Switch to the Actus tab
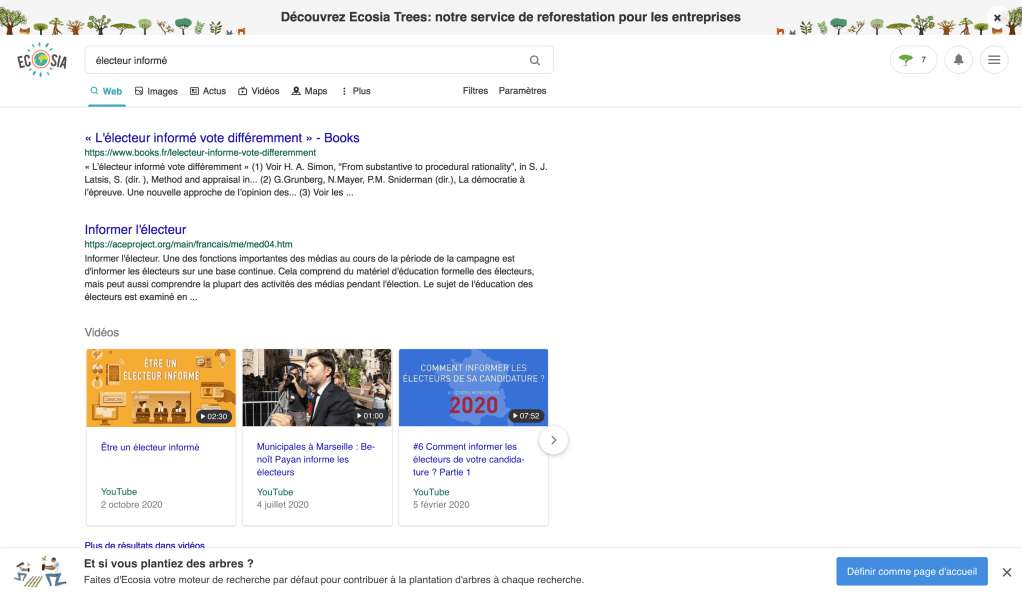Screen dimensions: 1022x593 point(208,91)
